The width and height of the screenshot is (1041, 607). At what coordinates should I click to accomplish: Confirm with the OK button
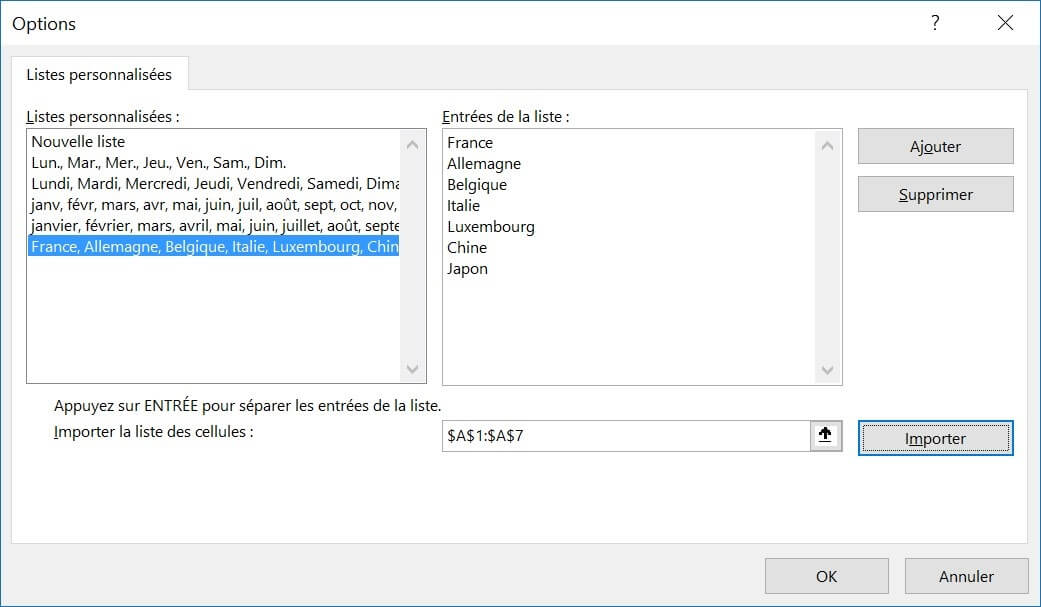pyautogui.click(x=827, y=576)
